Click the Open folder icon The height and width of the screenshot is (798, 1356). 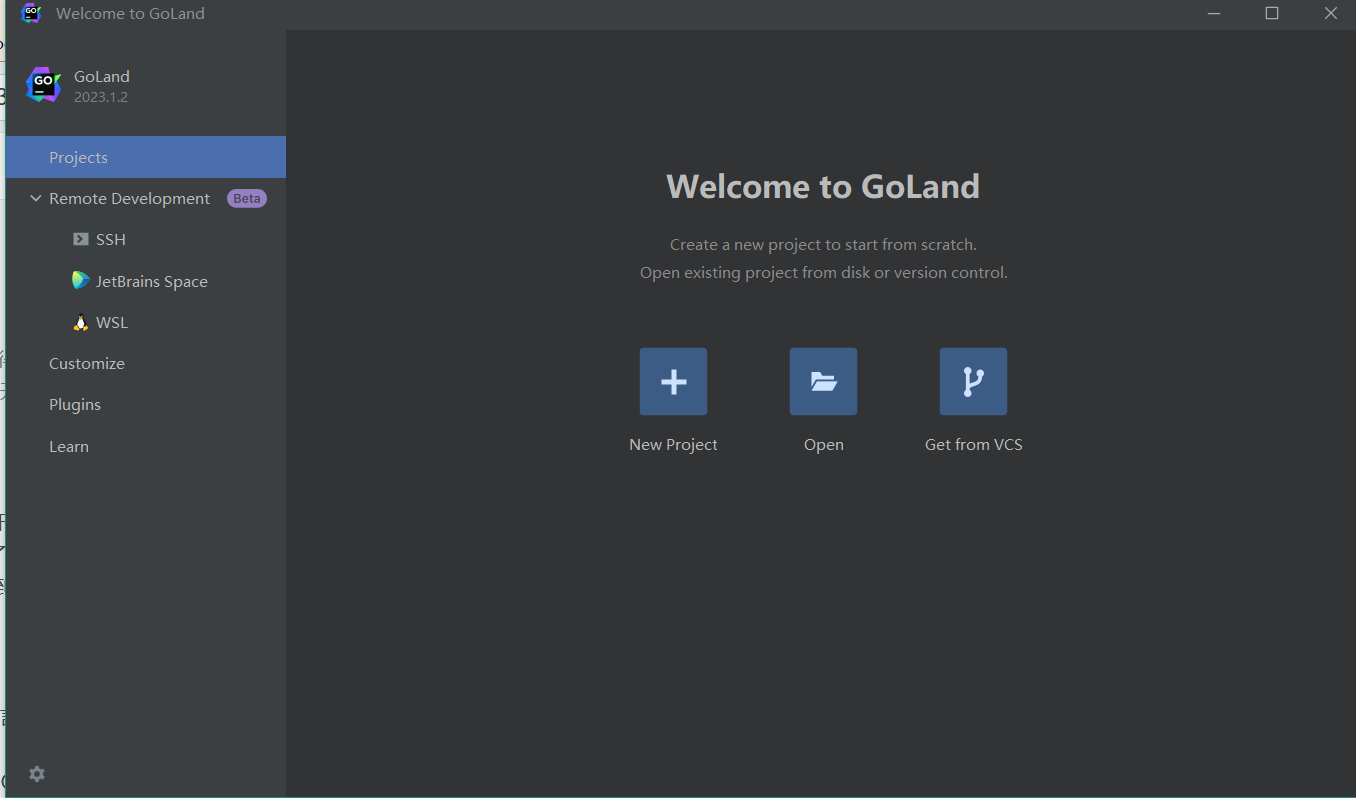point(823,381)
